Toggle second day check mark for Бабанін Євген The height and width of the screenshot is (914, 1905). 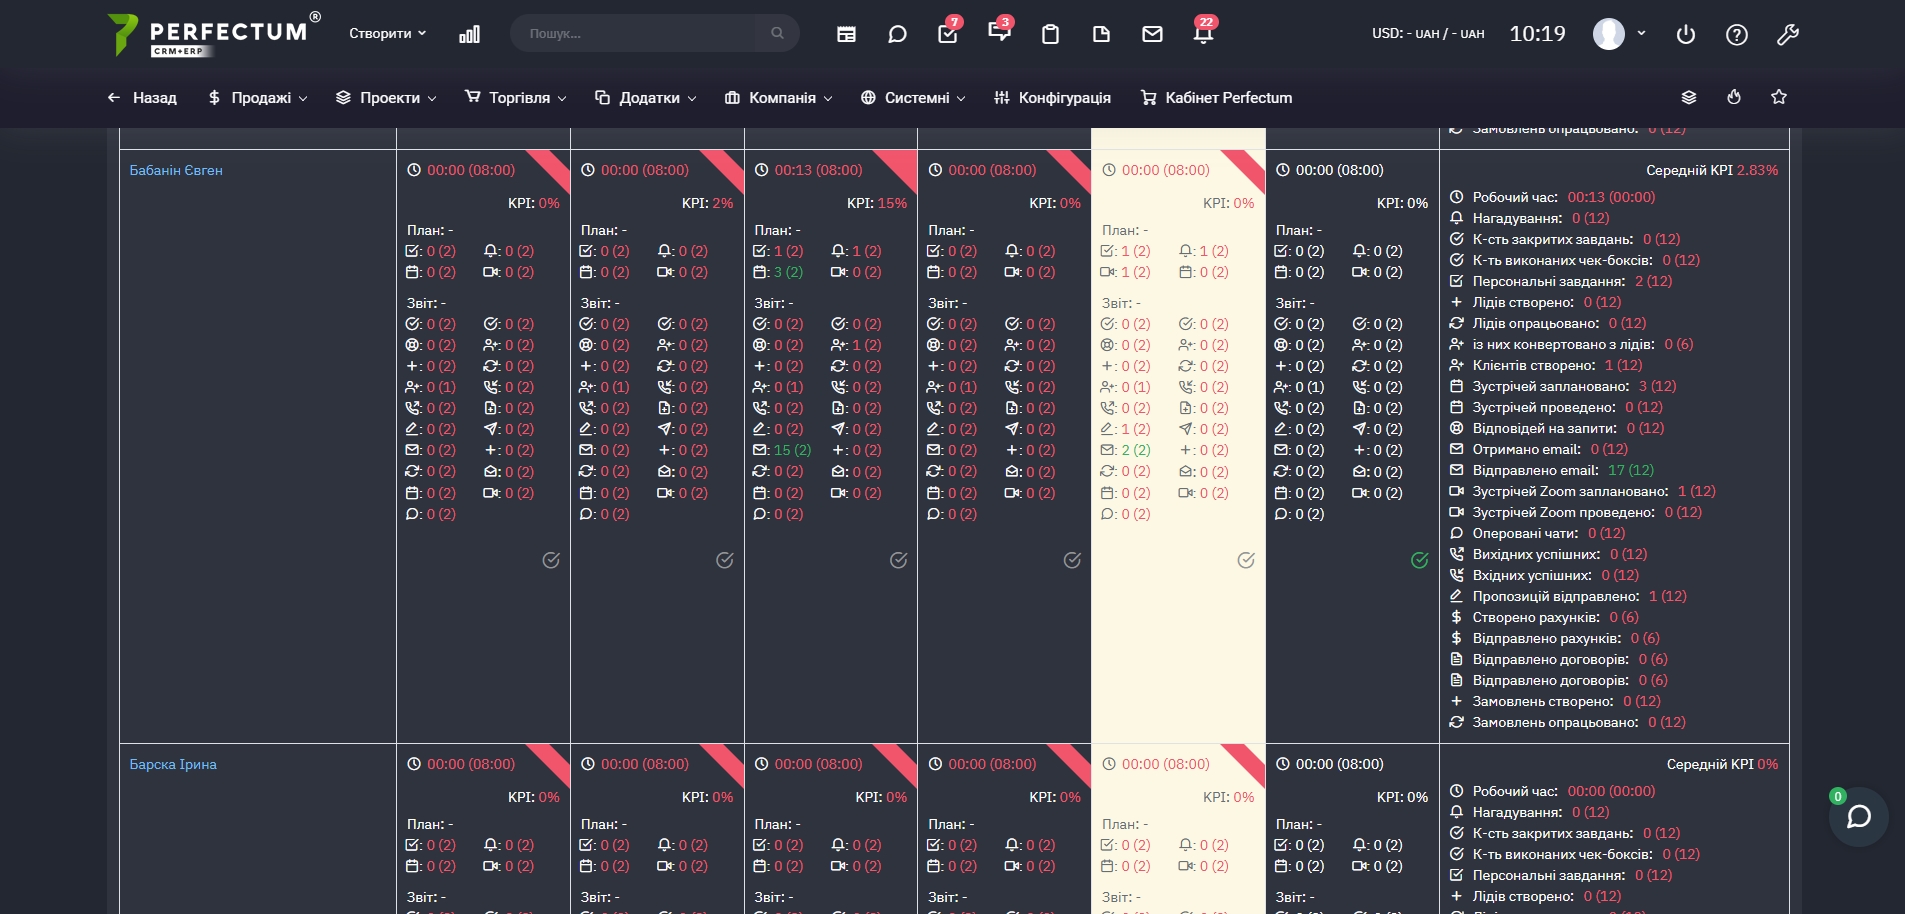pyautogui.click(x=725, y=560)
